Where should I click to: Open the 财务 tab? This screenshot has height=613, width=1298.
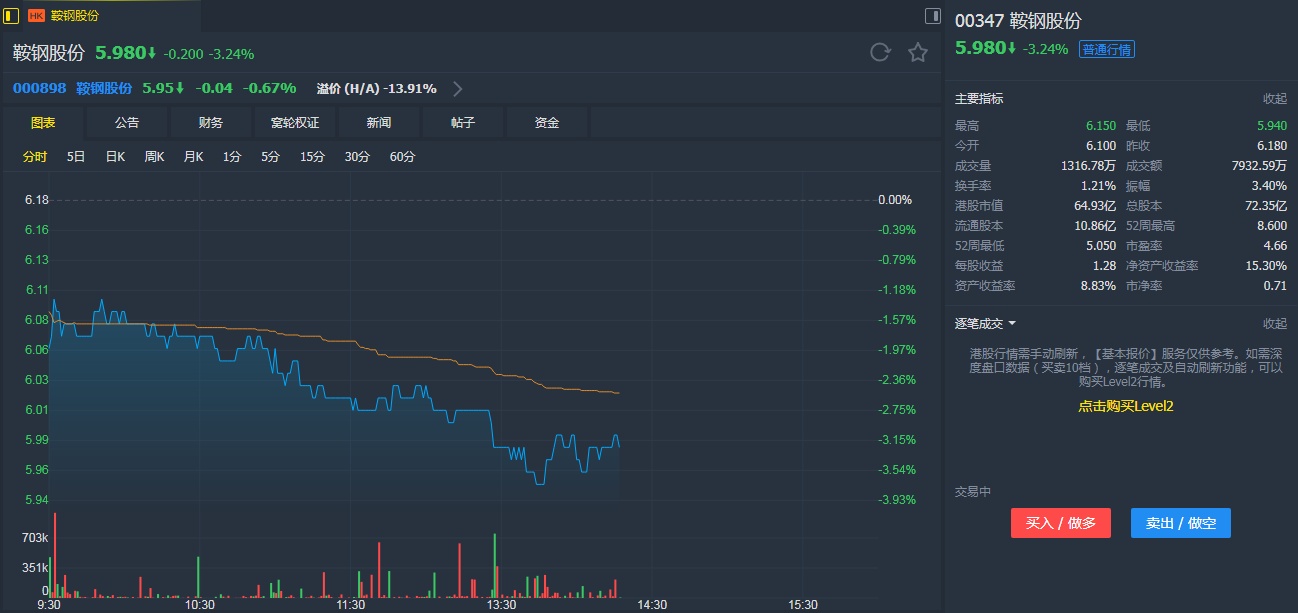(x=211, y=123)
